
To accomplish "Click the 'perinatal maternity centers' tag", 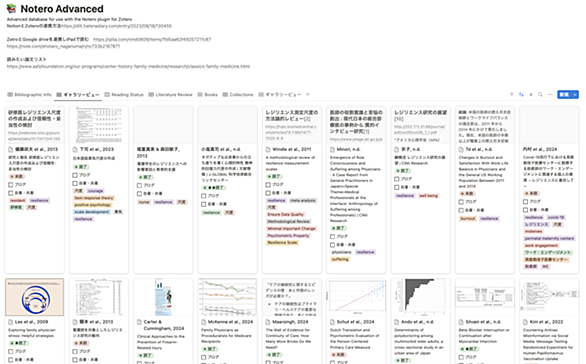I will point(549,238).
